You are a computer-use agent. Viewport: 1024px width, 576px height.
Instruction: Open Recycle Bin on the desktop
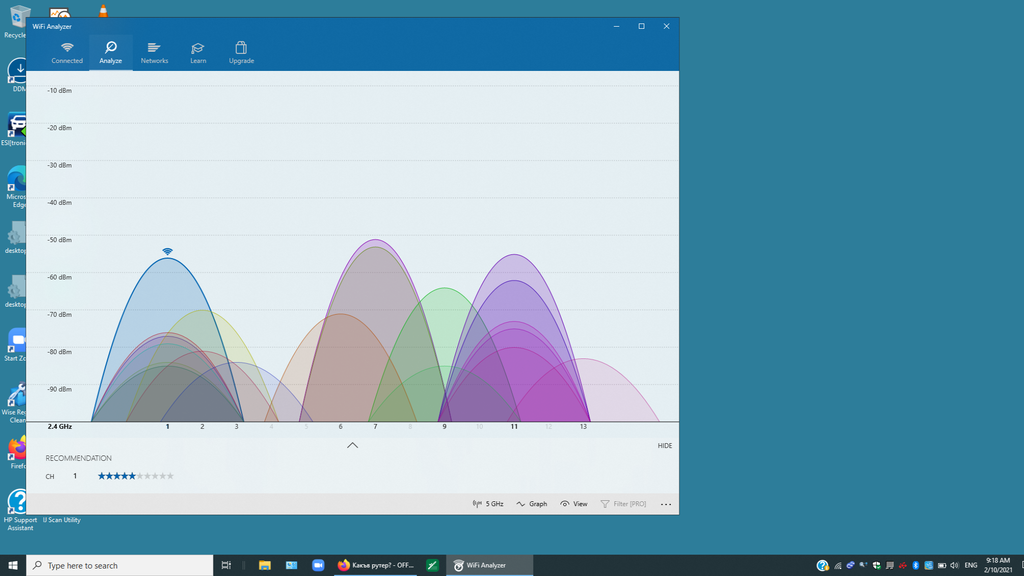tap(18, 20)
